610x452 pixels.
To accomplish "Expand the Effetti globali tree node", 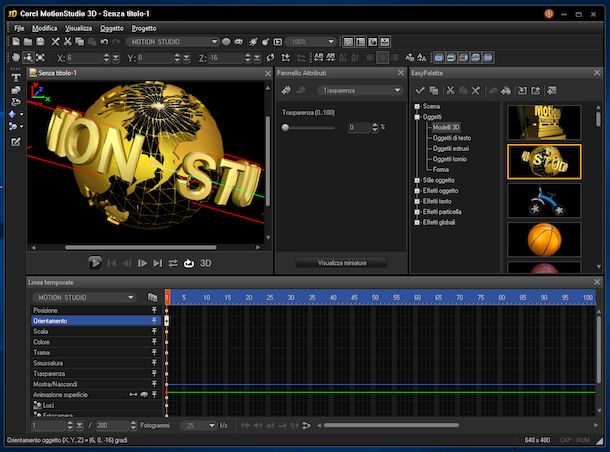I will (417, 222).
